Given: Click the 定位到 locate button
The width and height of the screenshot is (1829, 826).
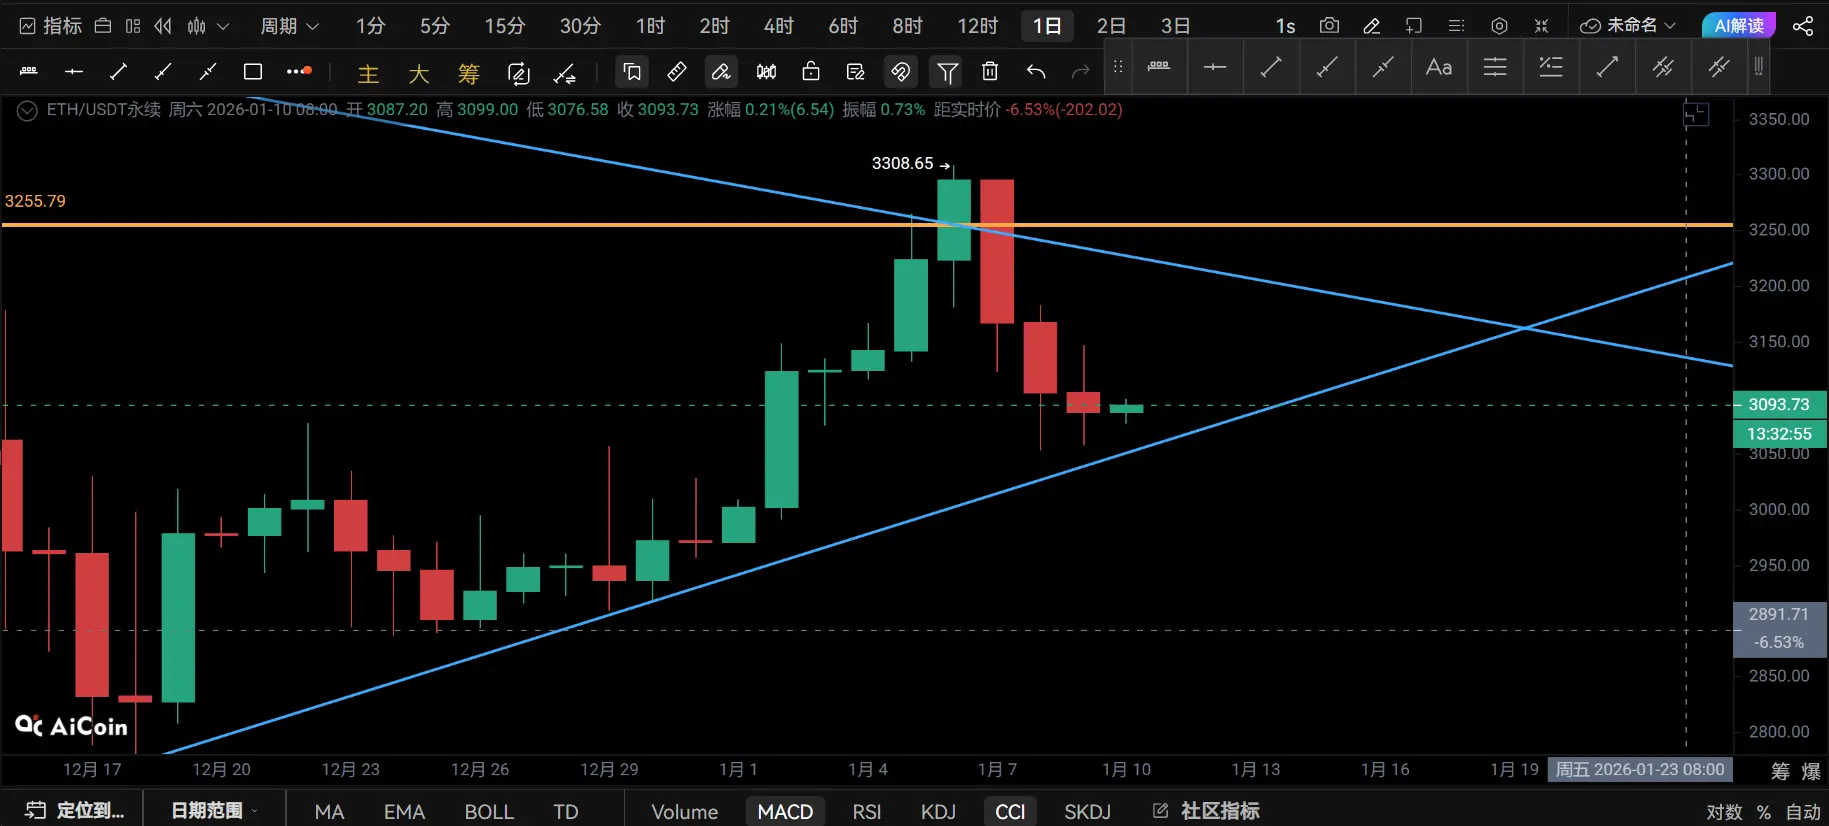Looking at the screenshot, I should (x=75, y=810).
